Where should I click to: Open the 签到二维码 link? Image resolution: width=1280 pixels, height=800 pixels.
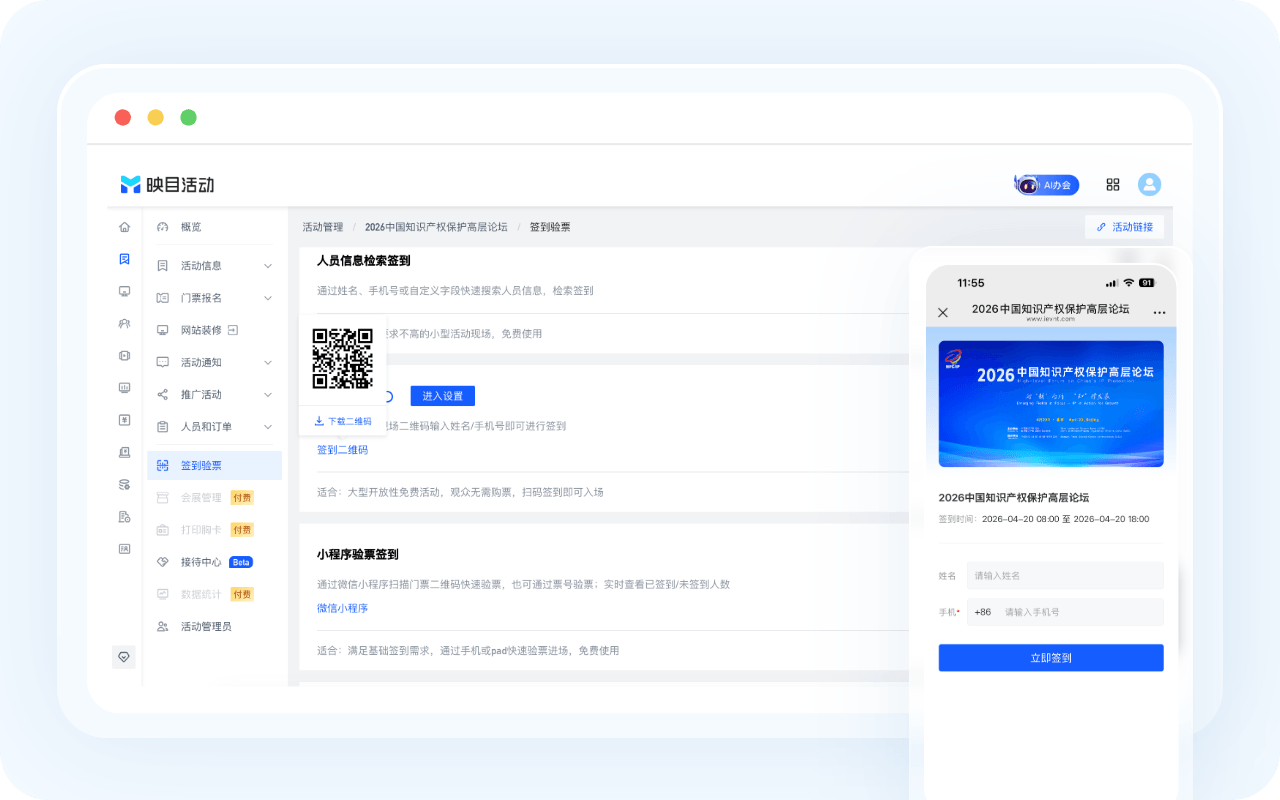[342, 450]
